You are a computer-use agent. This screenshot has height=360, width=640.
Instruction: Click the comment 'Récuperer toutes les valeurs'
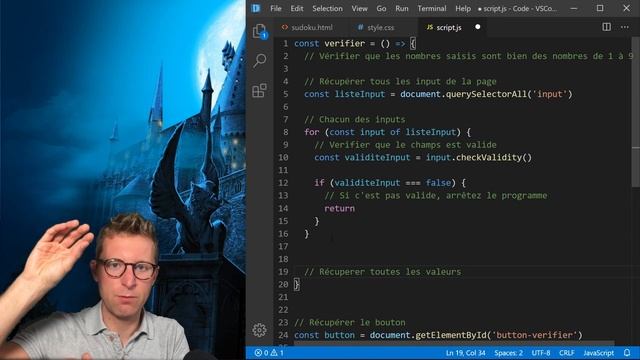pos(390,271)
